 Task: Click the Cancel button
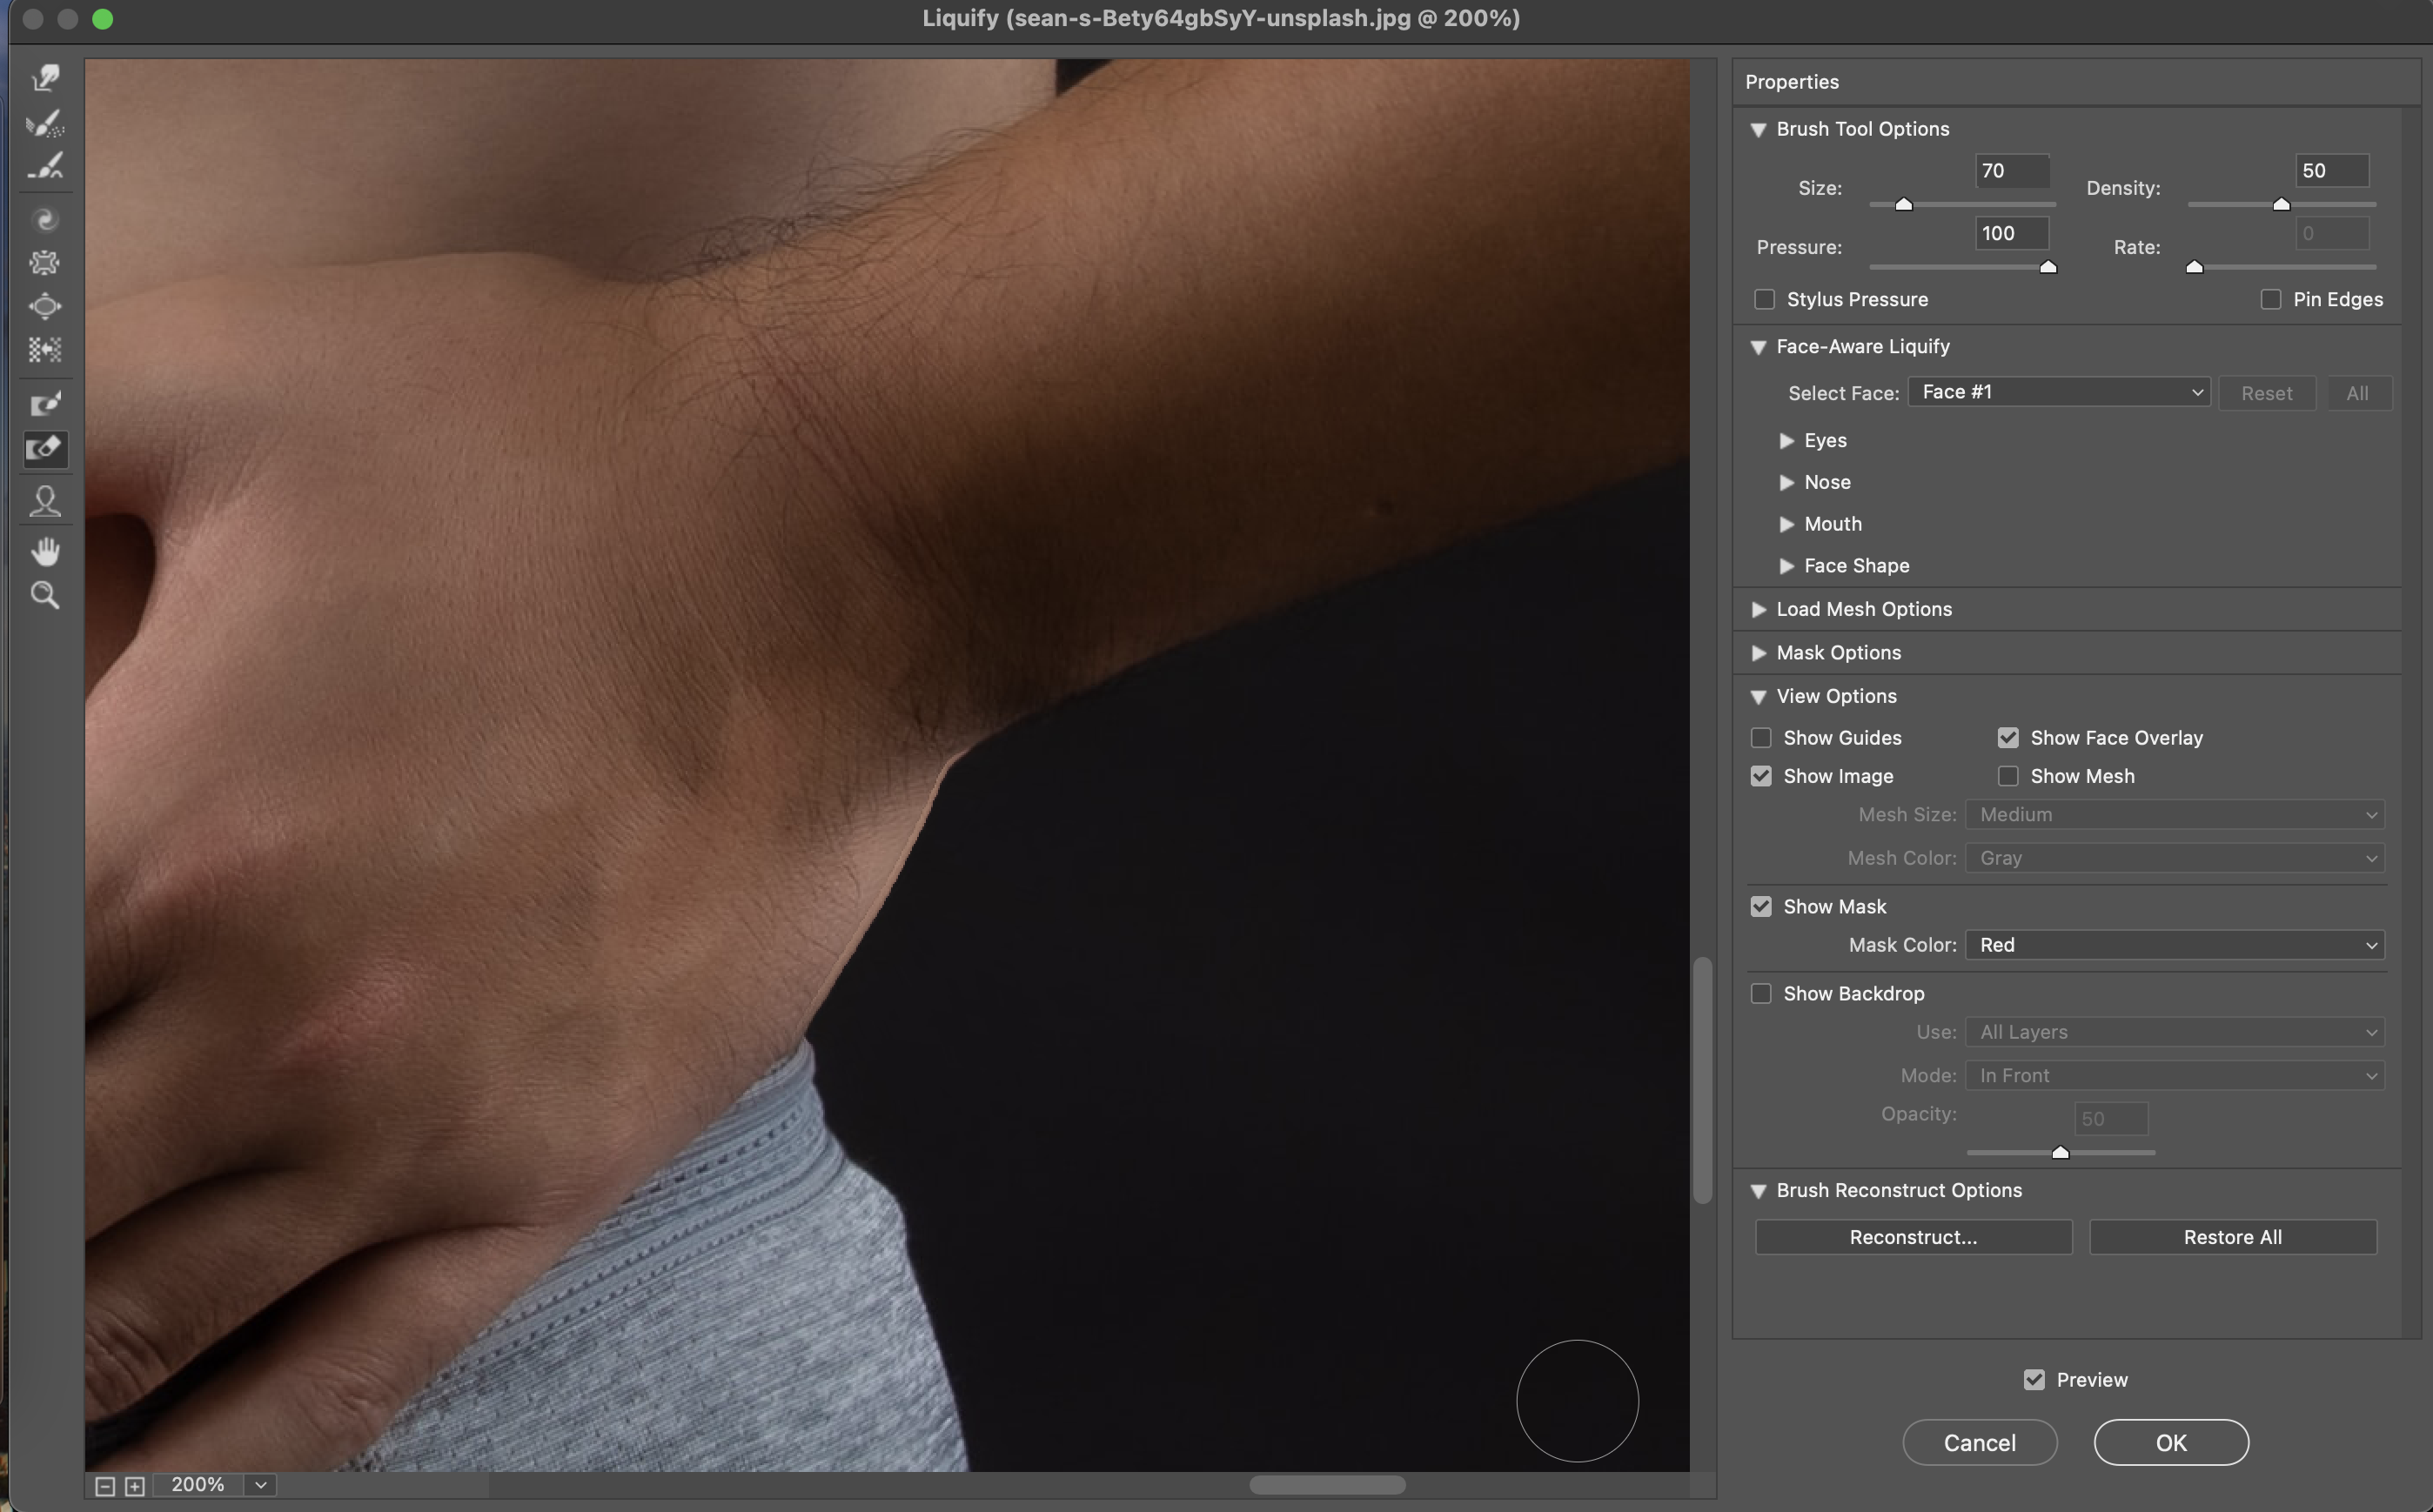tap(1979, 1442)
